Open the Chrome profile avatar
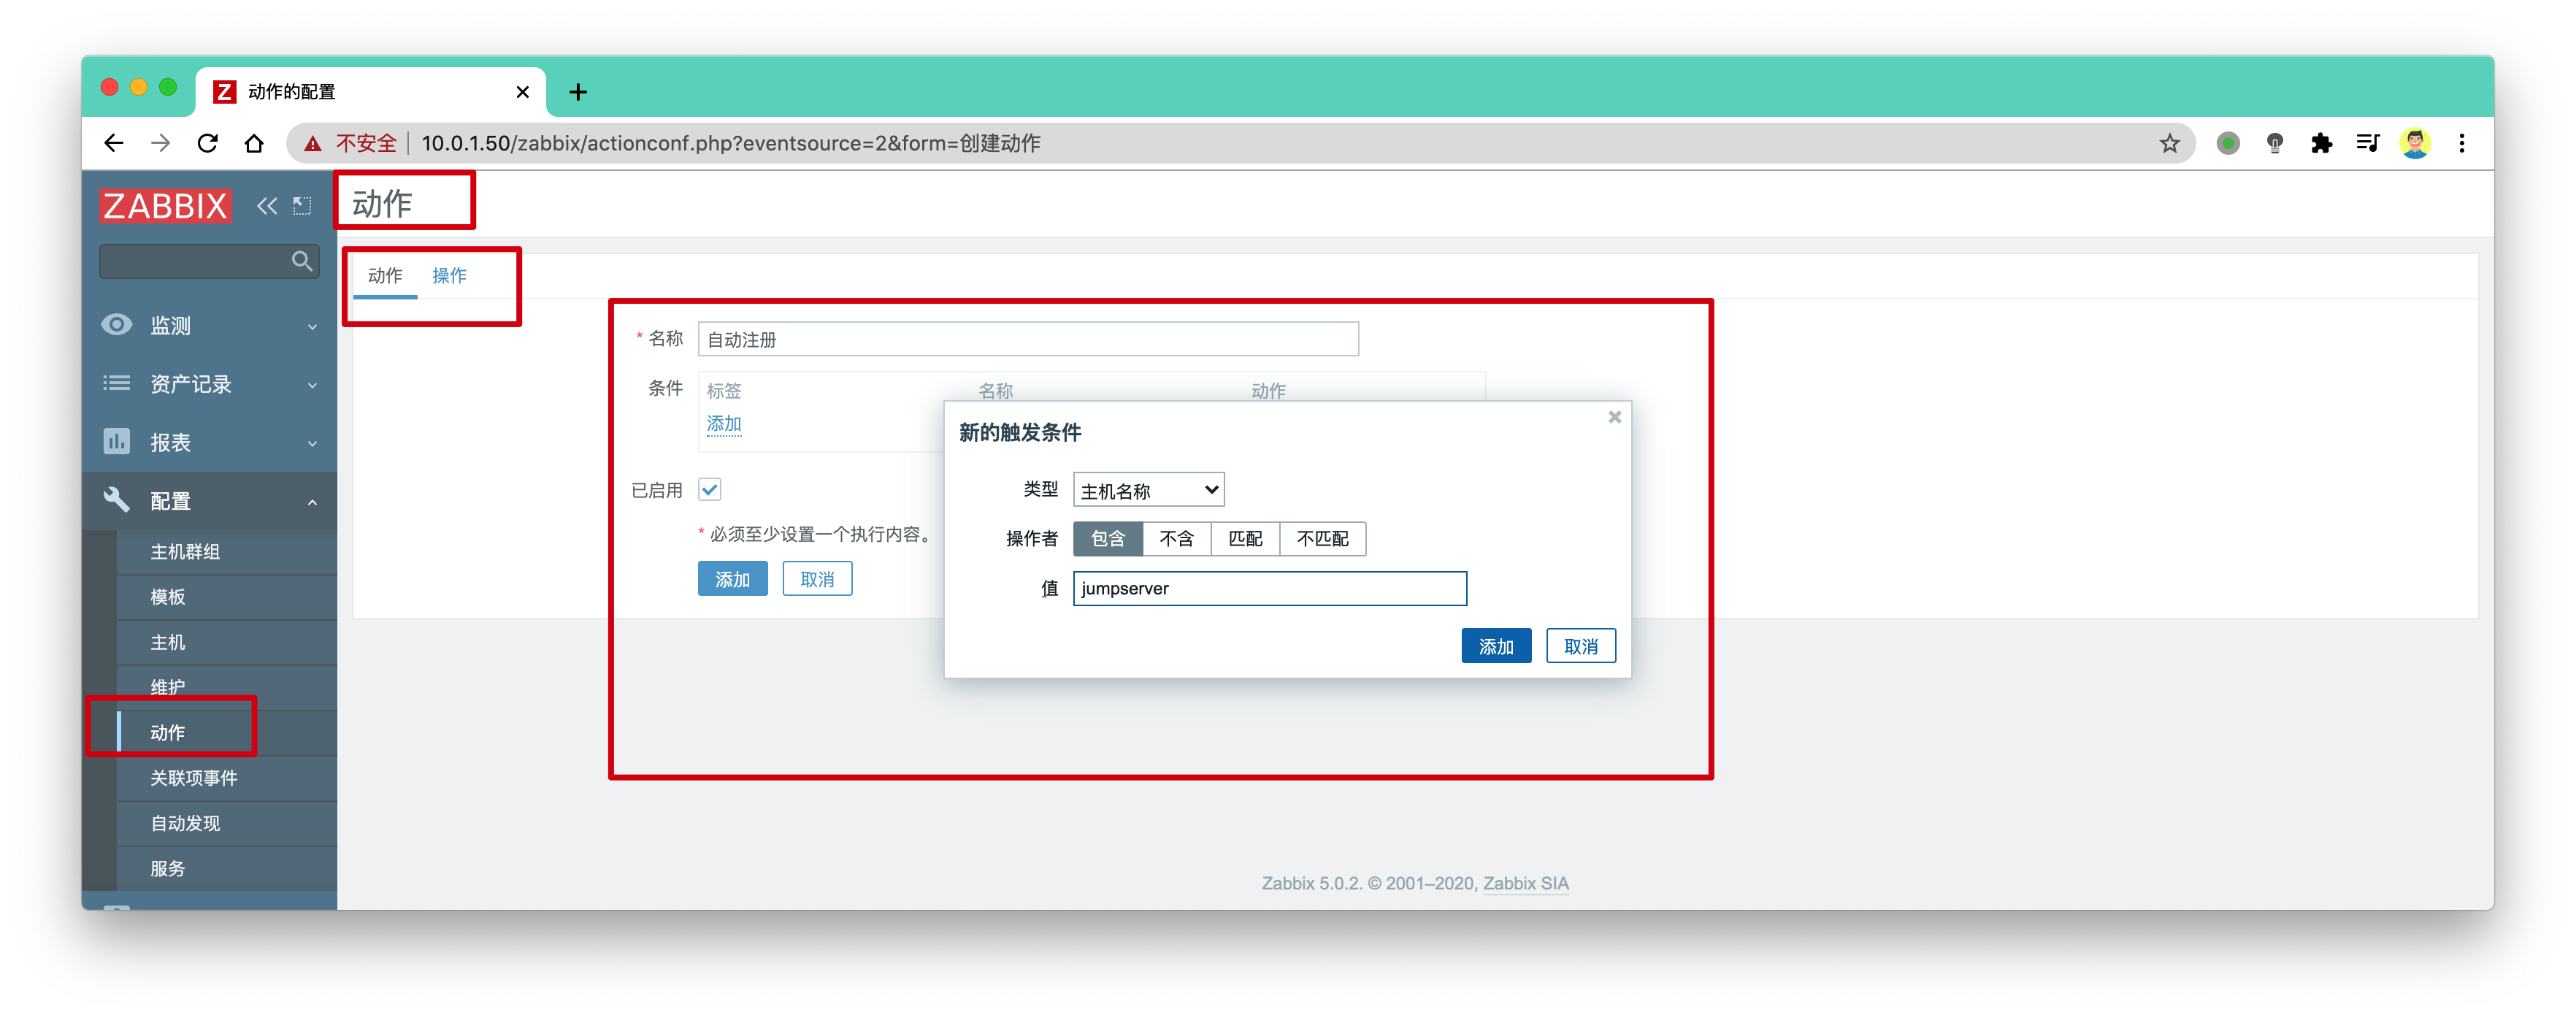 pos(2414,143)
